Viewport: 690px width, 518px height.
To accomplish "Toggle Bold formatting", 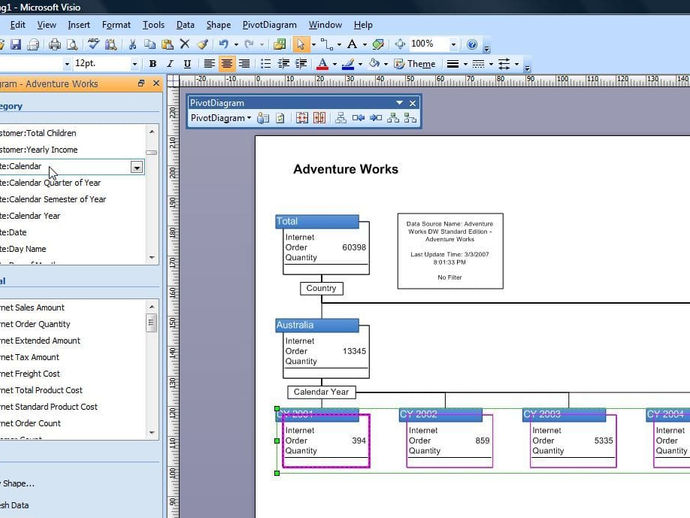I will point(153,64).
